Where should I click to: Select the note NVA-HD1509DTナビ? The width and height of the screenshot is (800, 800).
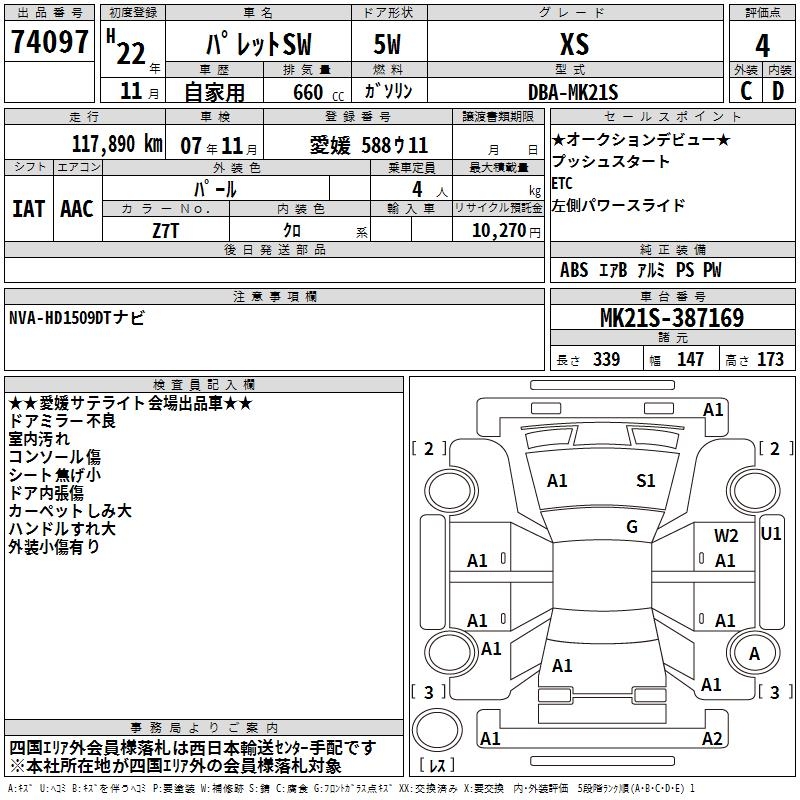pyautogui.click(x=77, y=317)
